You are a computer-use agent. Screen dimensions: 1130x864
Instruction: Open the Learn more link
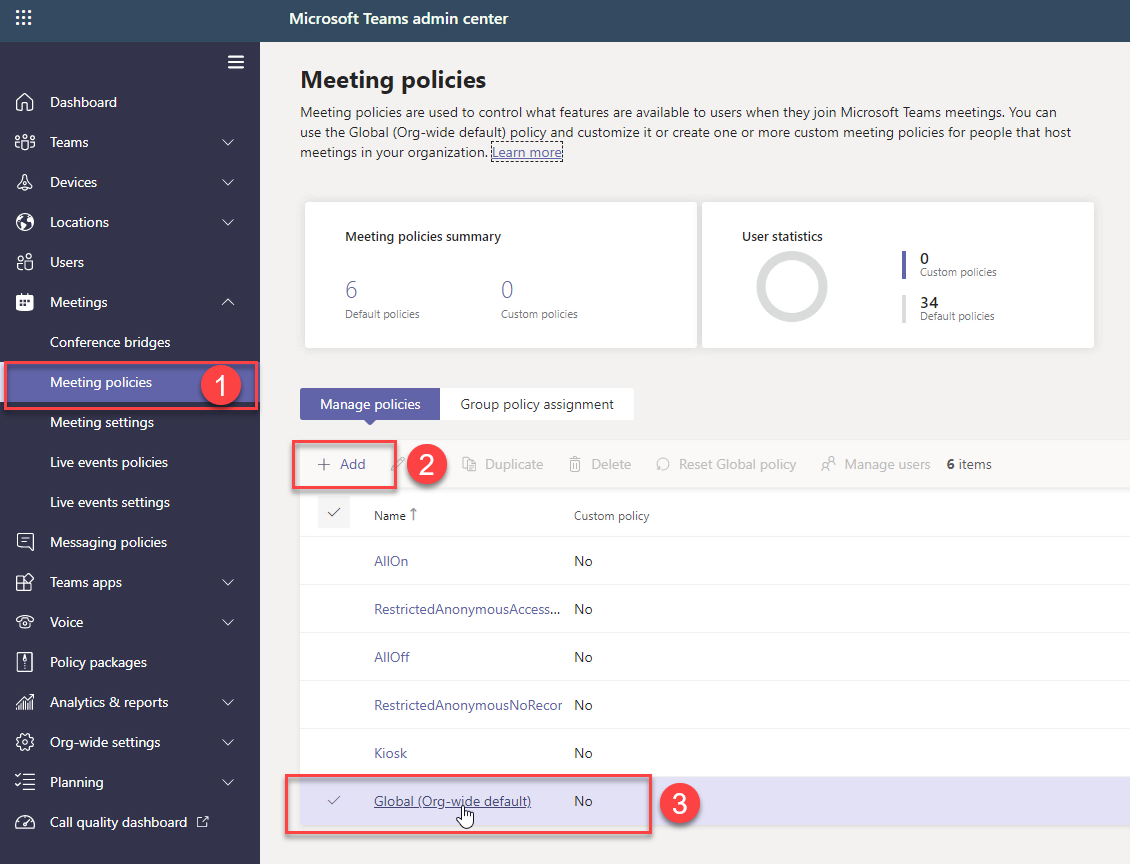point(526,152)
